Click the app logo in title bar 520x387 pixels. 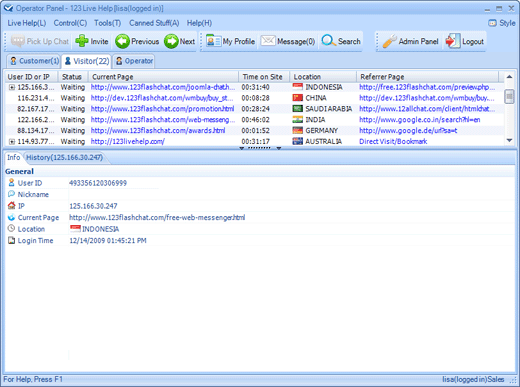(x=8, y=8)
